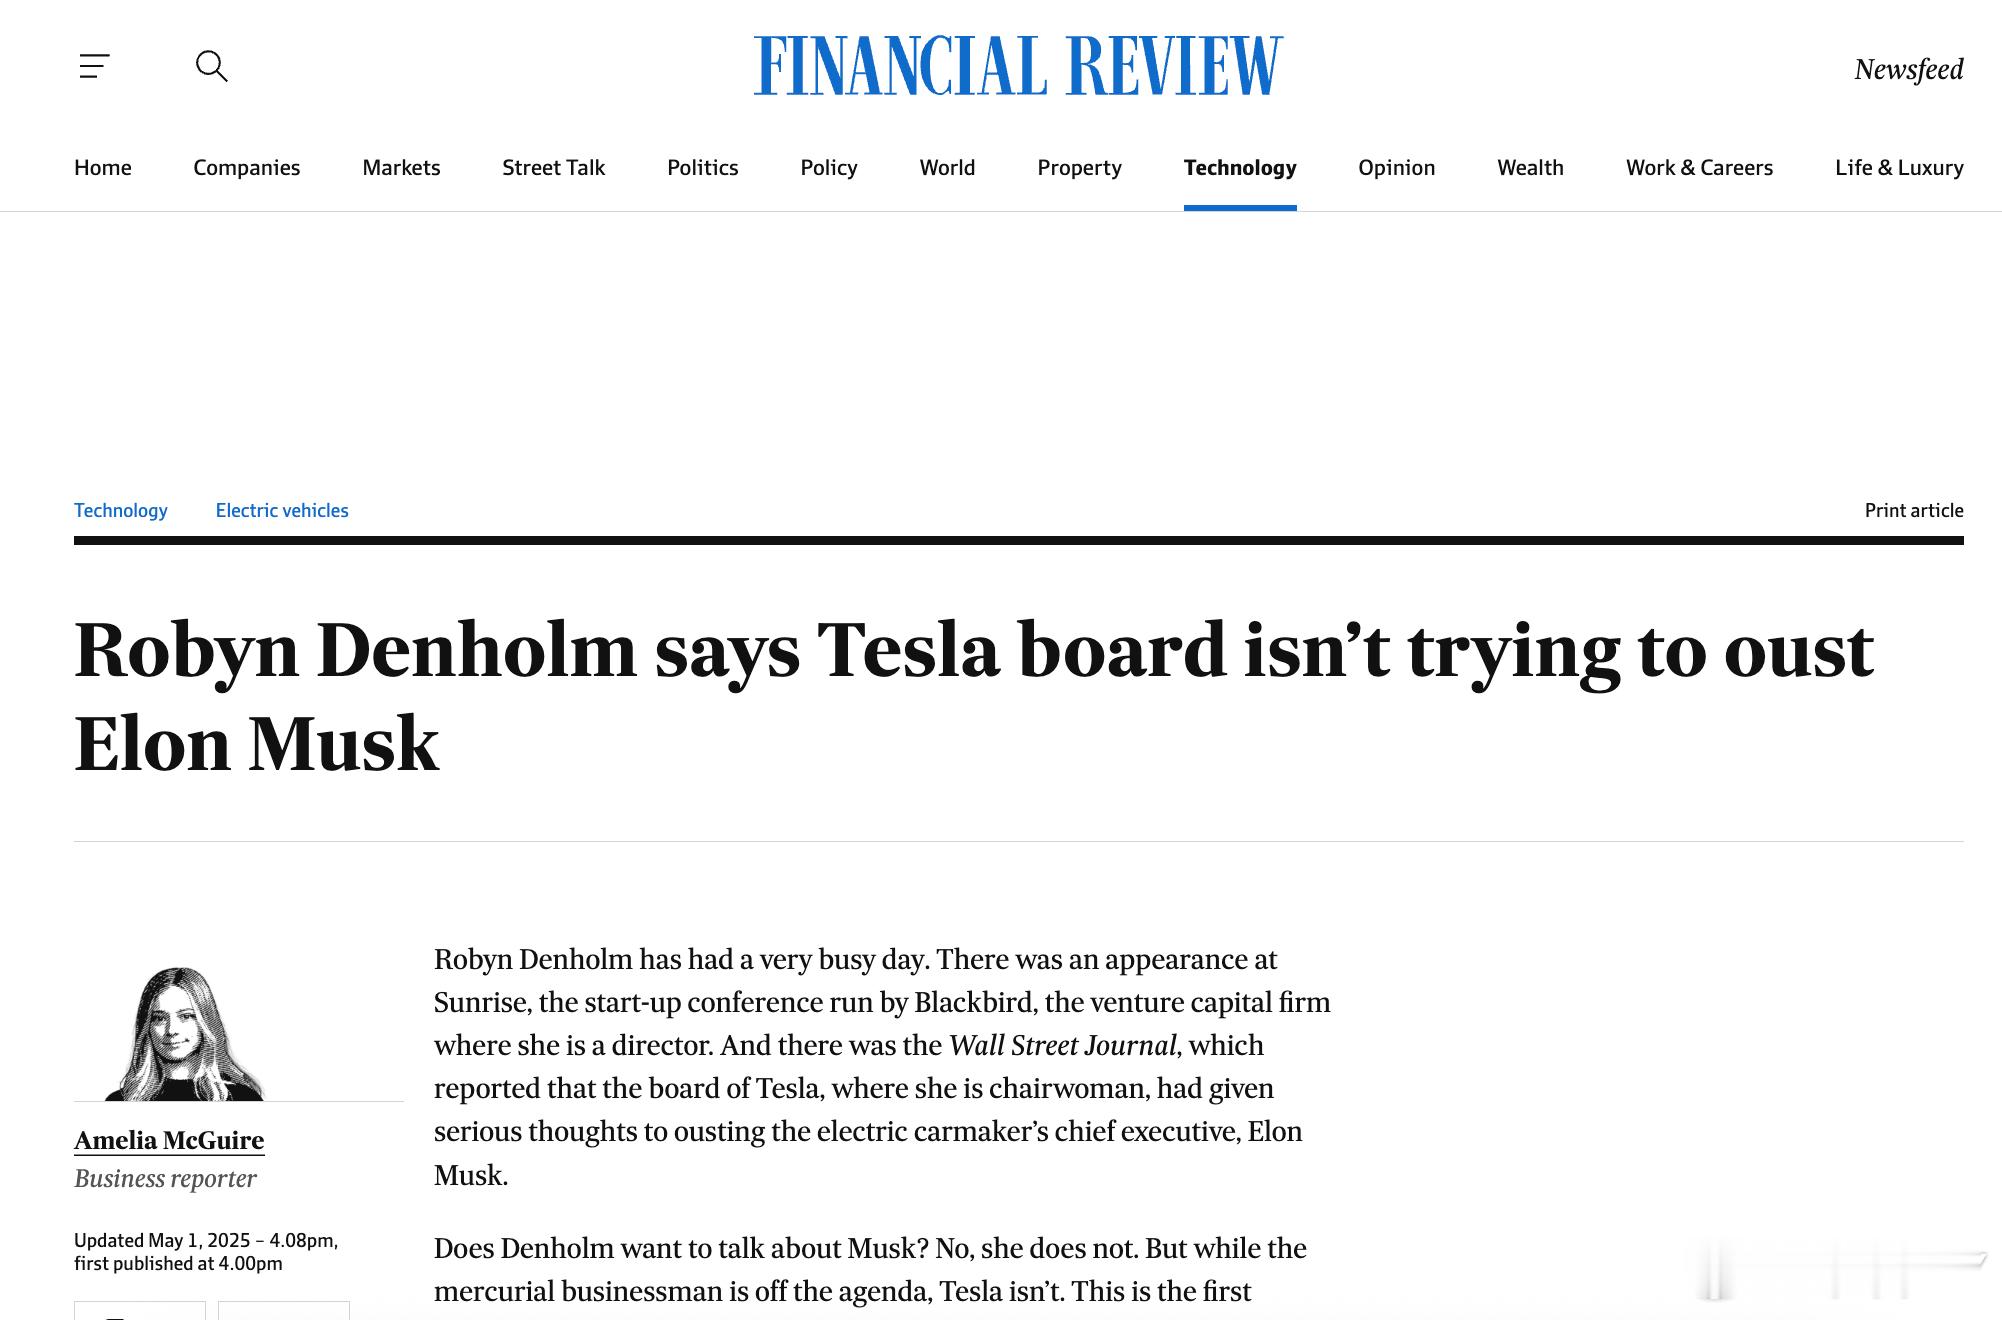Click the Technology breadcrumb link
Viewport: 2002px width, 1320px height.
click(121, 511)
